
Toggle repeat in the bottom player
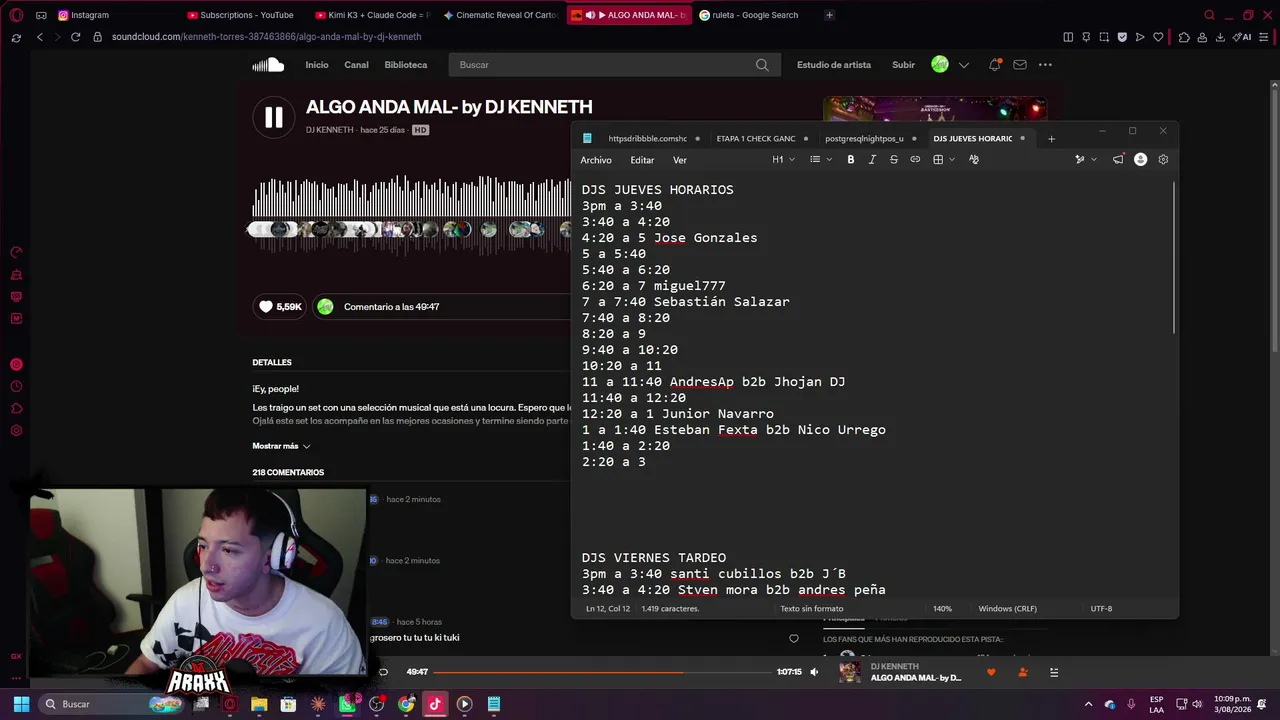[x=383, y=672]
